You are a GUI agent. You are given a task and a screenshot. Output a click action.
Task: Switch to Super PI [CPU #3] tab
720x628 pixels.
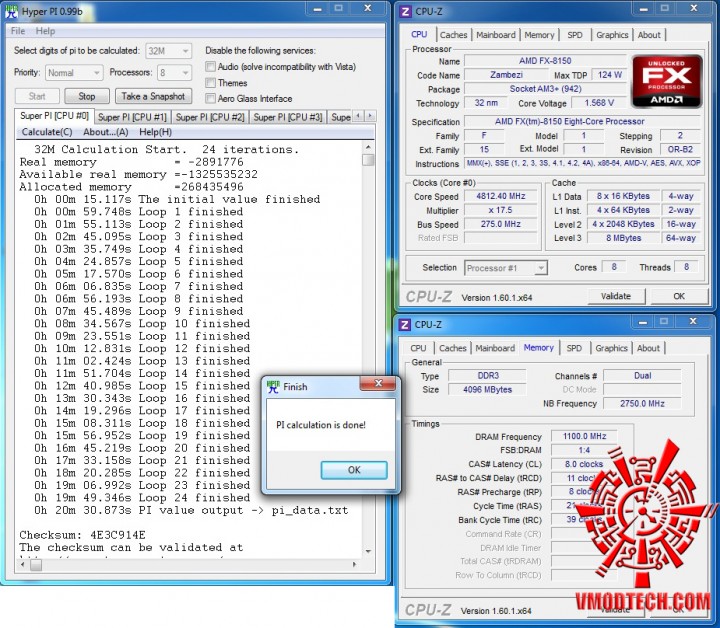pos(288,117)
